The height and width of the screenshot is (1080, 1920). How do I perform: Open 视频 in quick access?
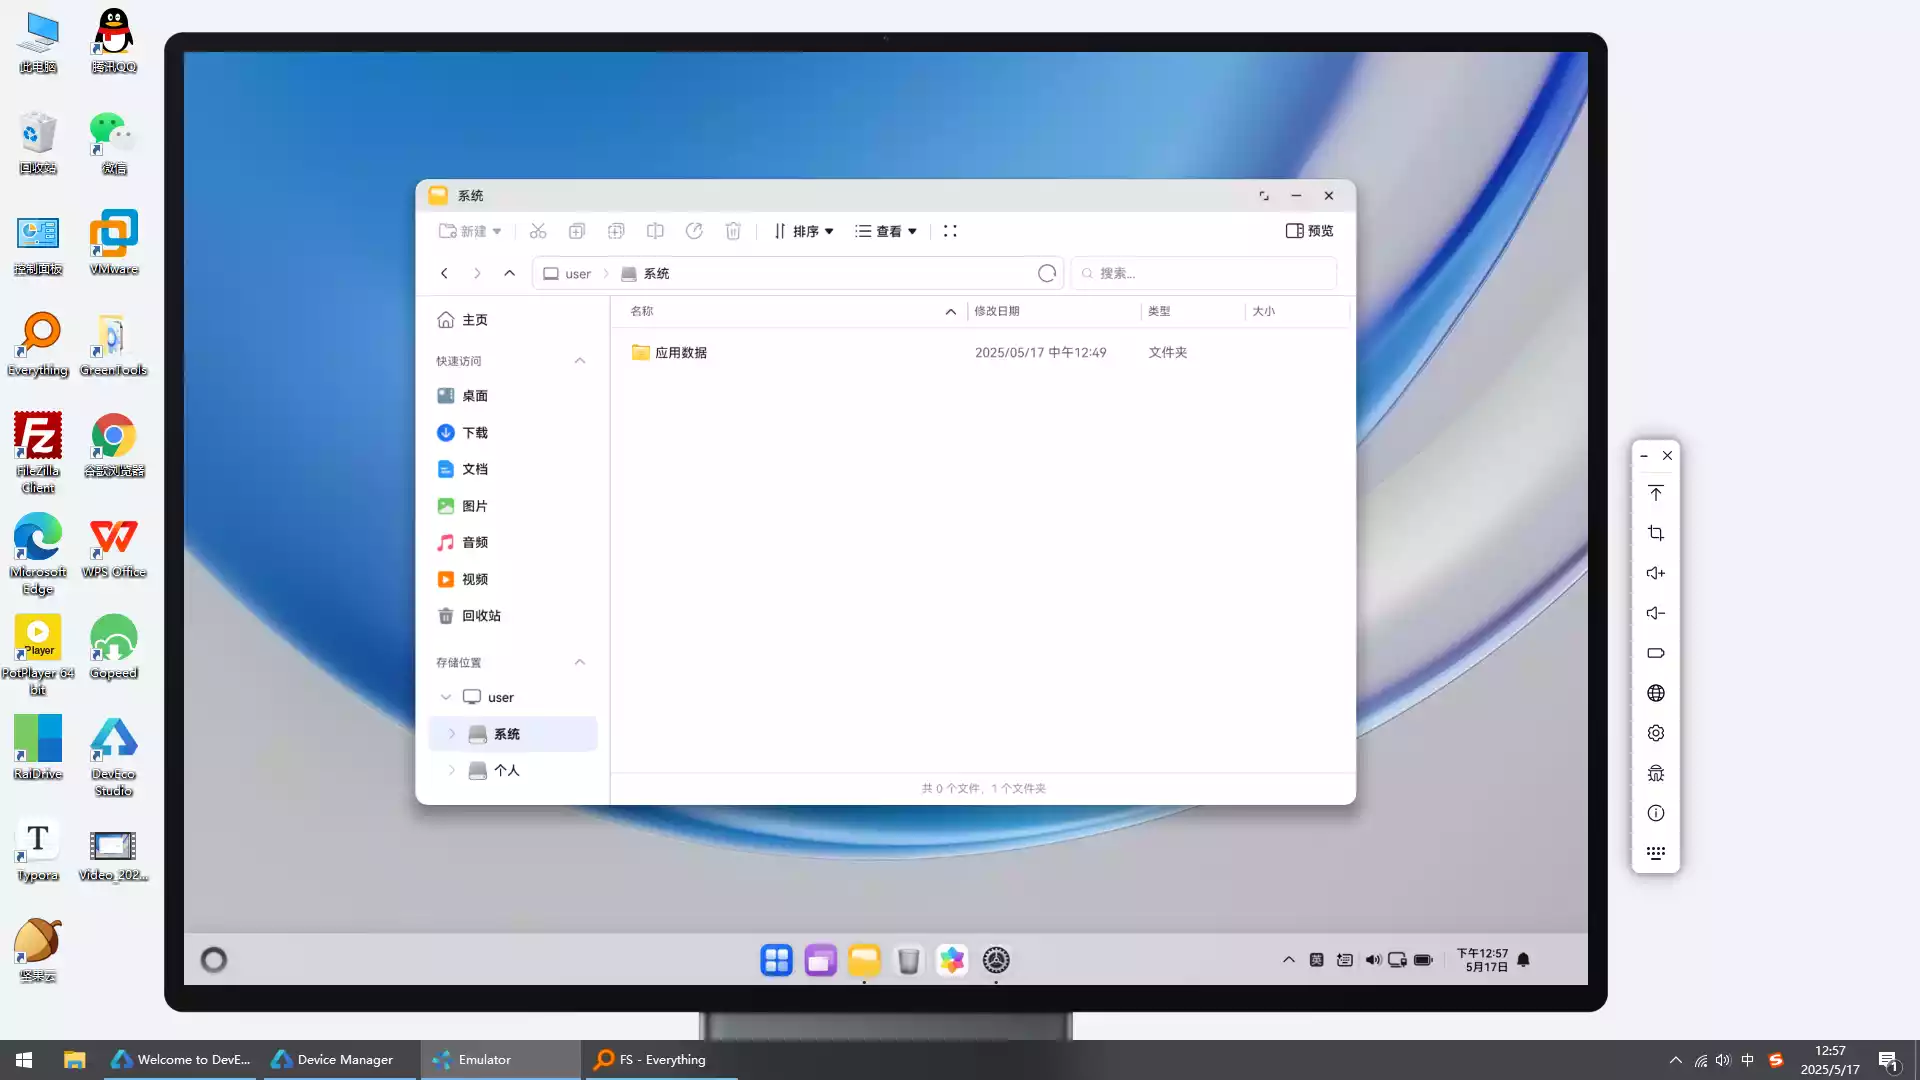click(512, 579)
